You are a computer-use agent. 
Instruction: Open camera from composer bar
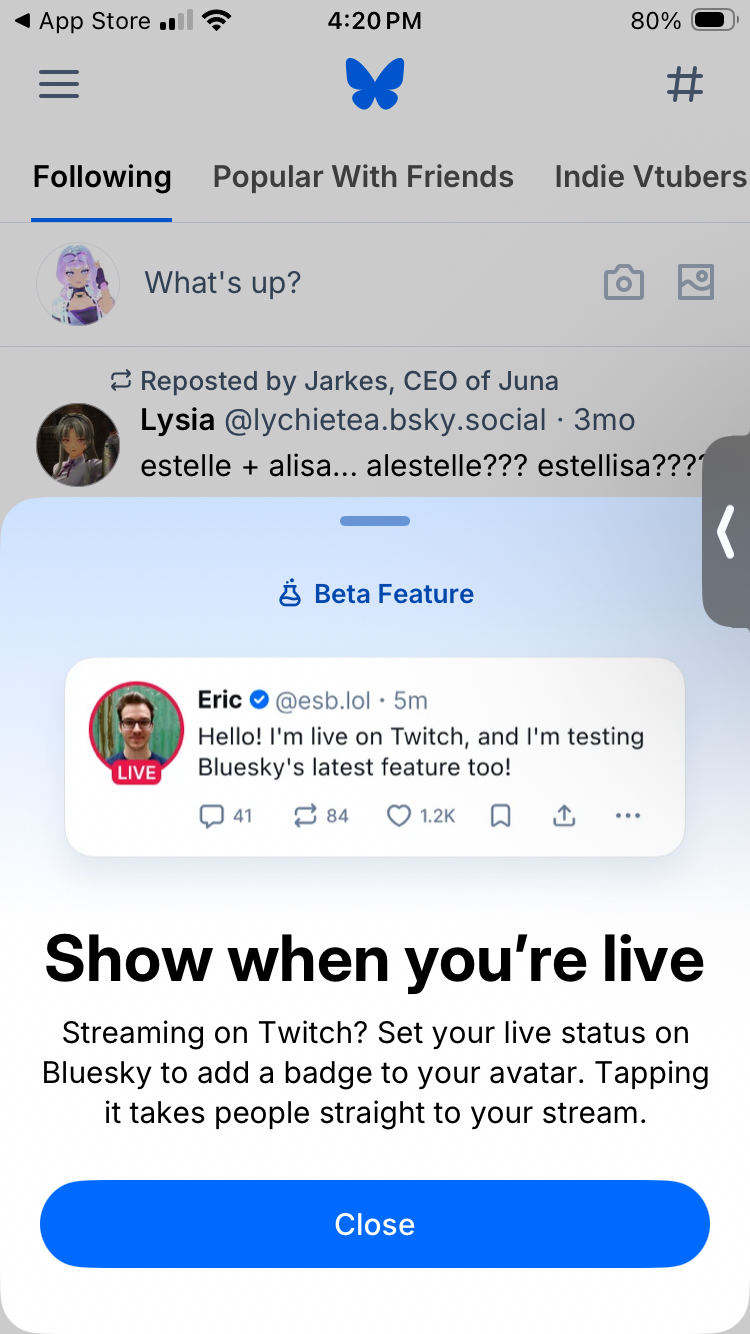pos(624,283)
